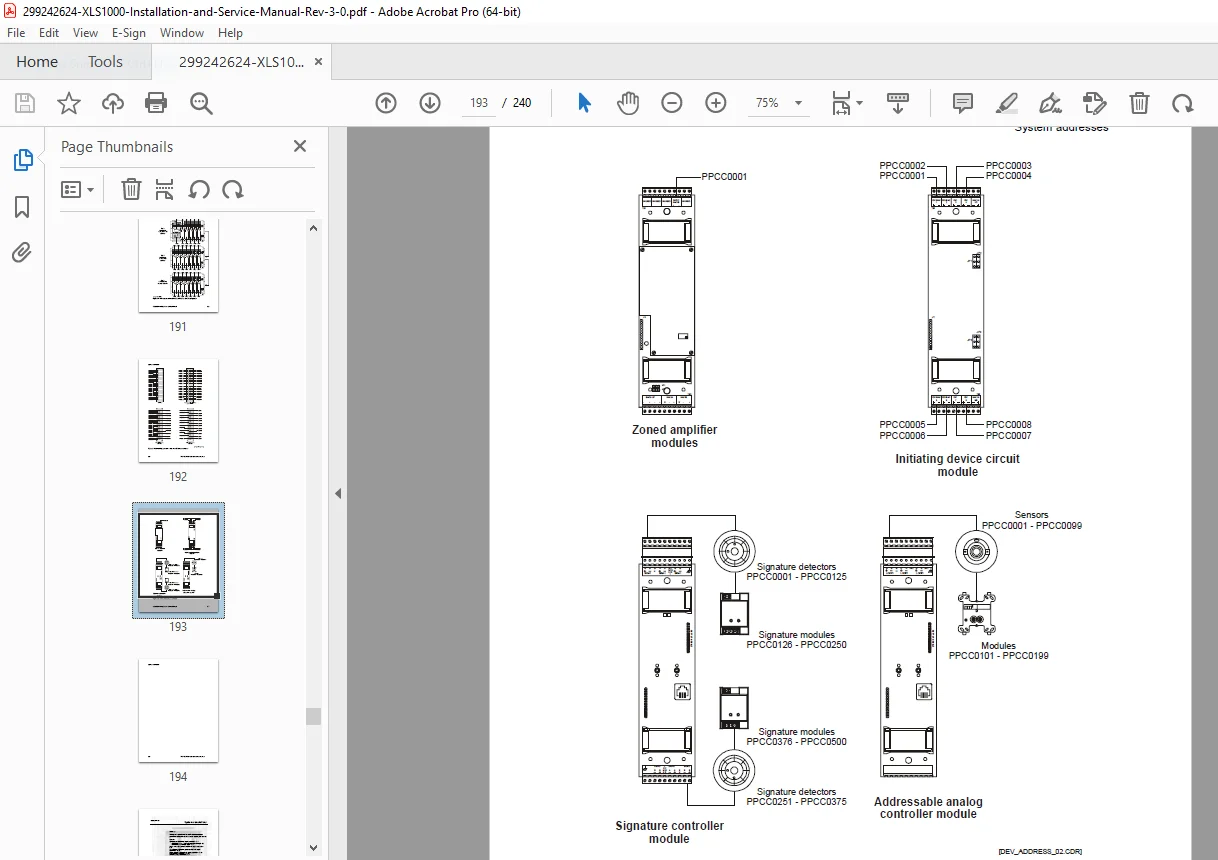Click thumbnail scrollbar up arrow

coord(314,228)
